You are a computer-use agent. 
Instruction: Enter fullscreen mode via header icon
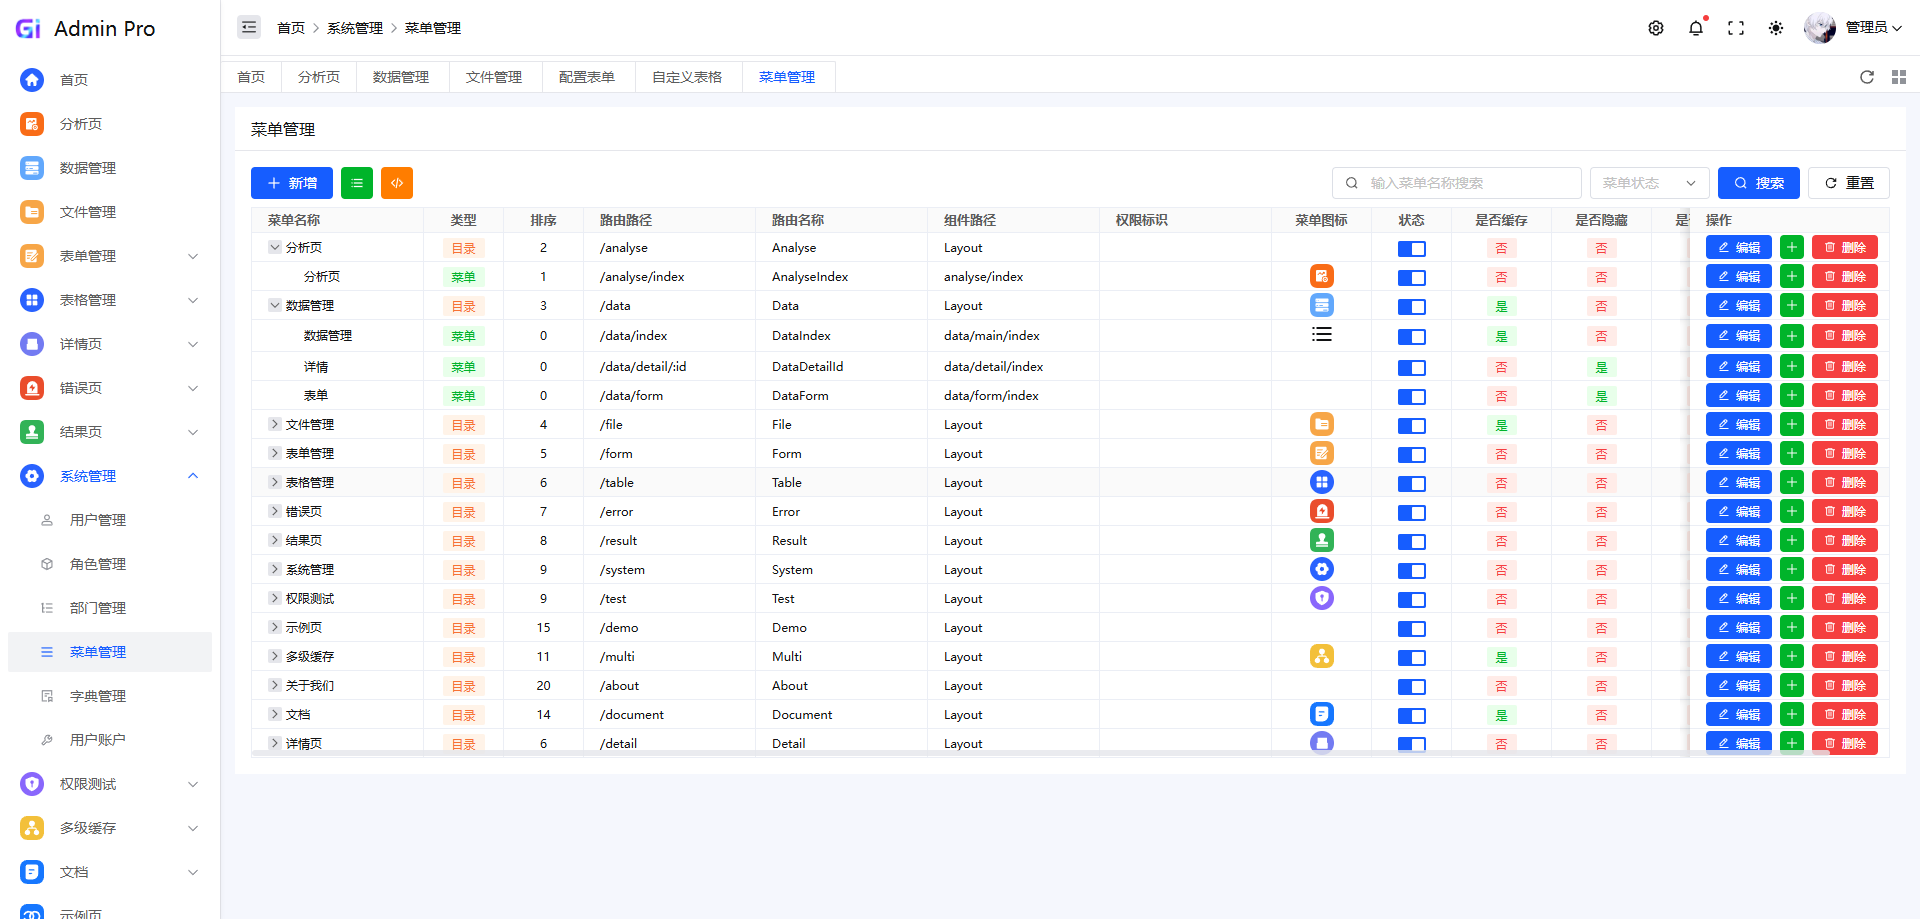[x=1736, y=28]
